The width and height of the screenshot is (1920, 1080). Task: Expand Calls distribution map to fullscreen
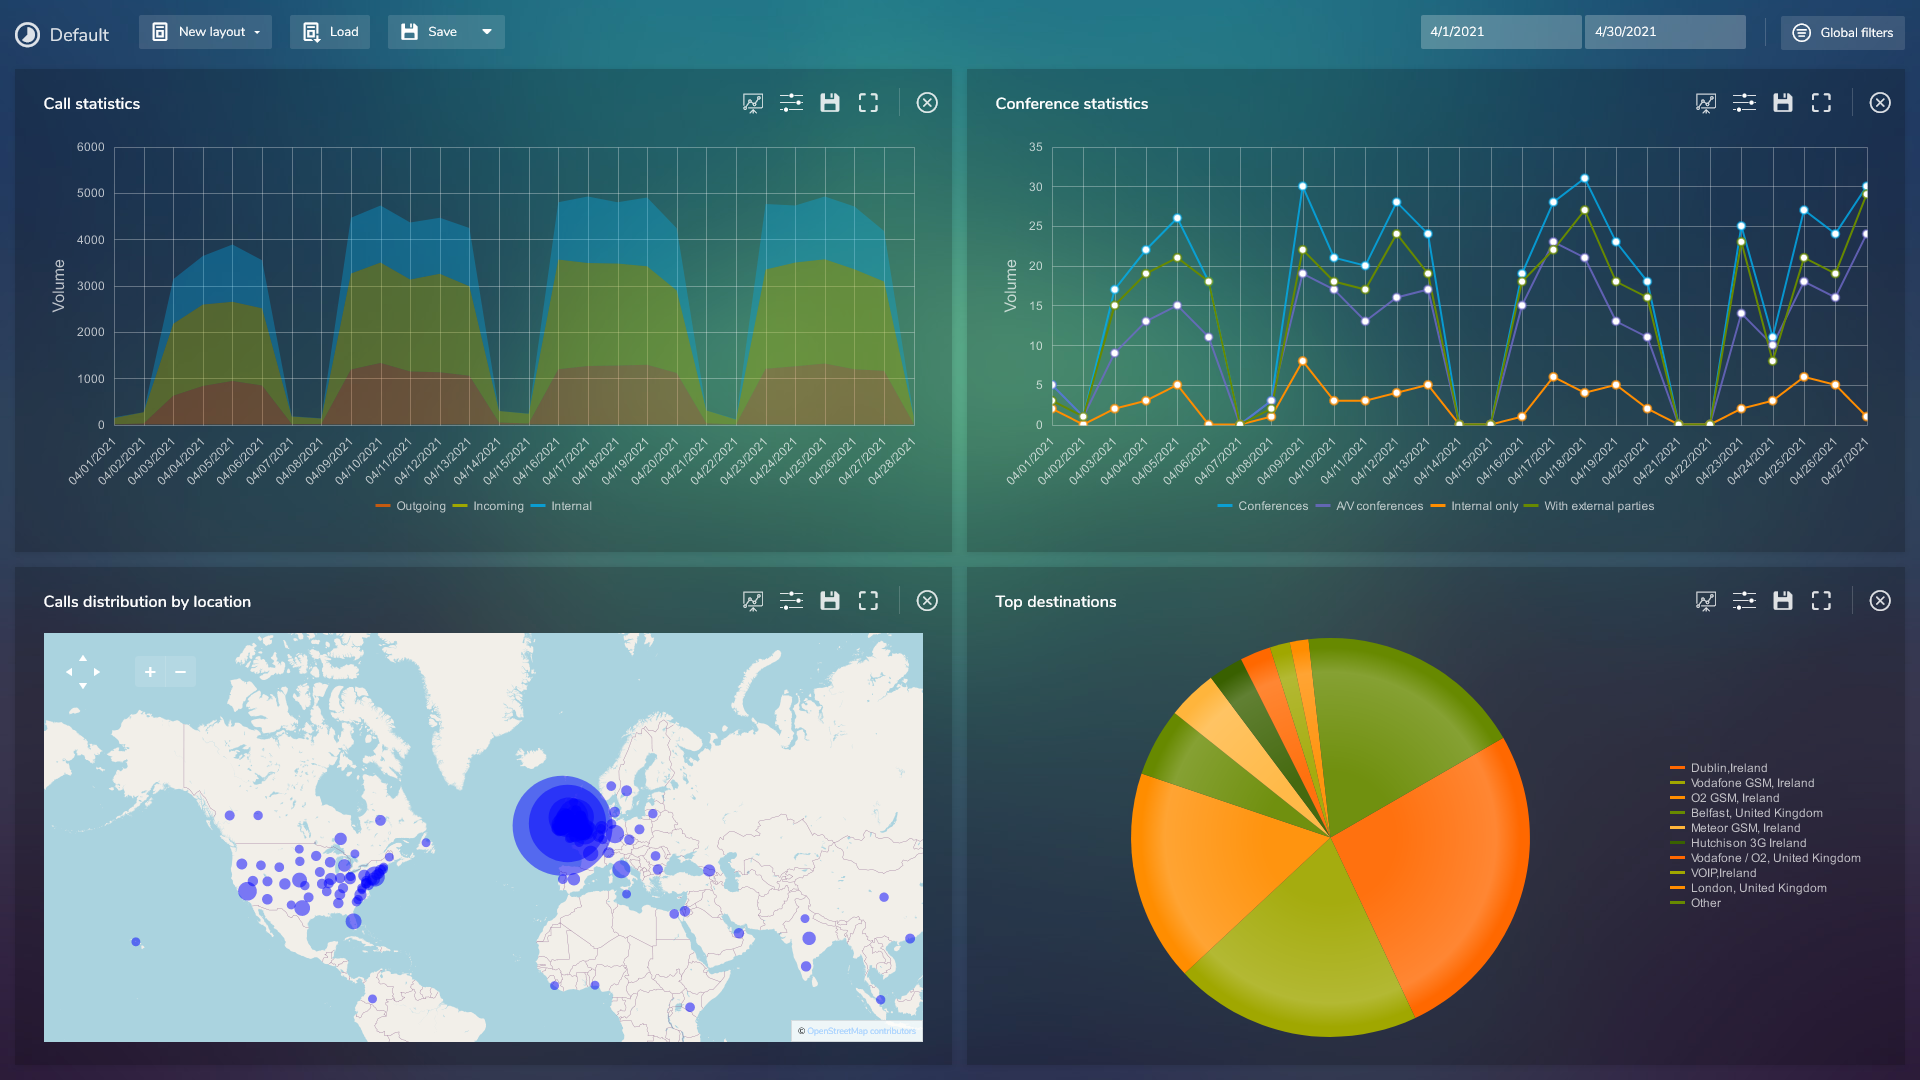(868, 600)
